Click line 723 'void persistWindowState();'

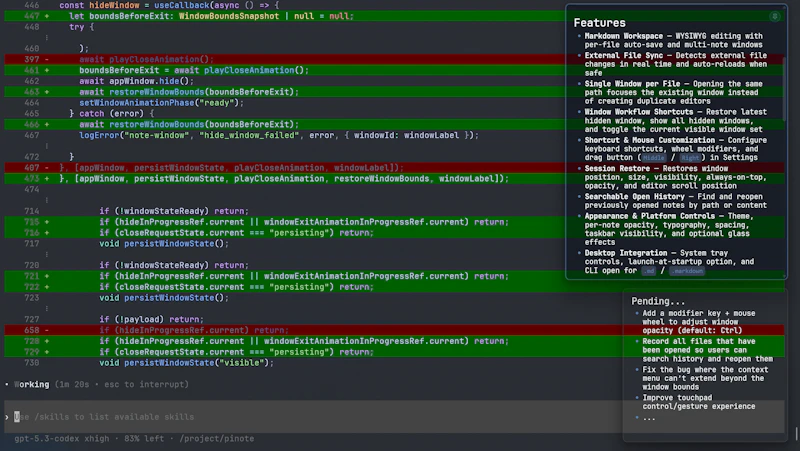(x=164, y=297)
